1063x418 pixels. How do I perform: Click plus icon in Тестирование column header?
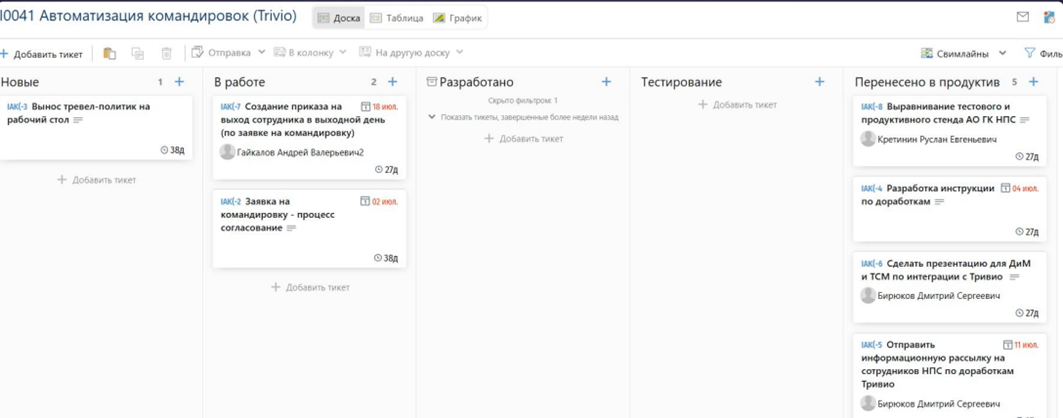click(819, 82)
